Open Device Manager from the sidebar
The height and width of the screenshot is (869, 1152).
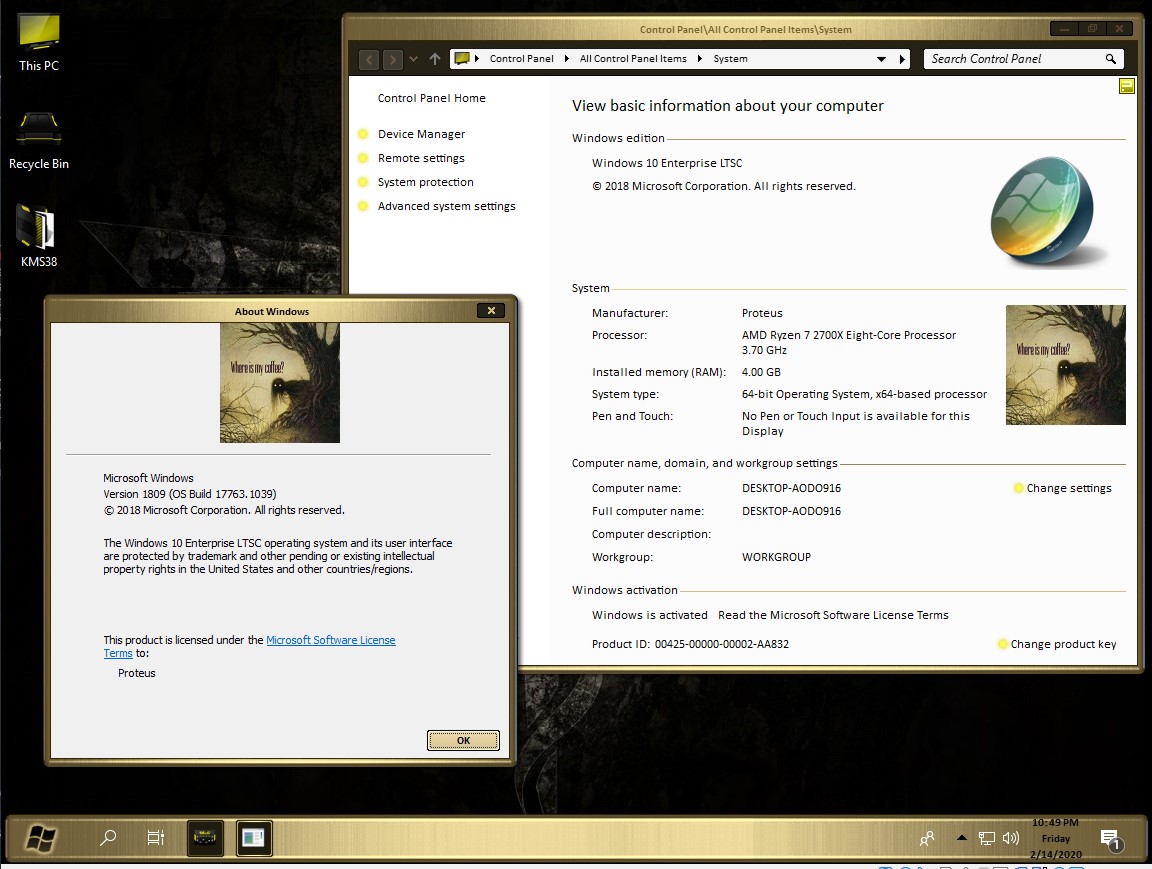421,134
